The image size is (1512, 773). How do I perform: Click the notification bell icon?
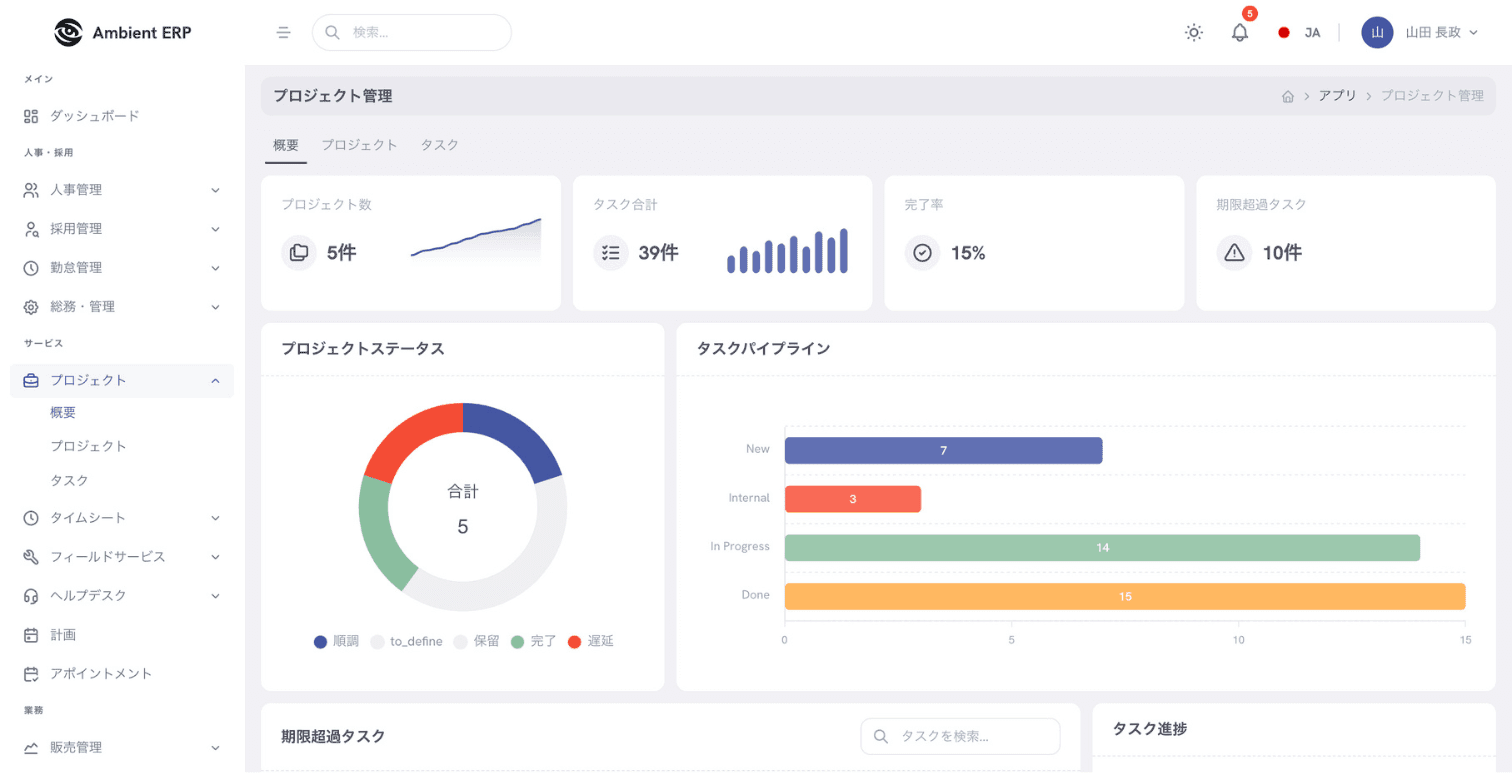point(1240,32)
